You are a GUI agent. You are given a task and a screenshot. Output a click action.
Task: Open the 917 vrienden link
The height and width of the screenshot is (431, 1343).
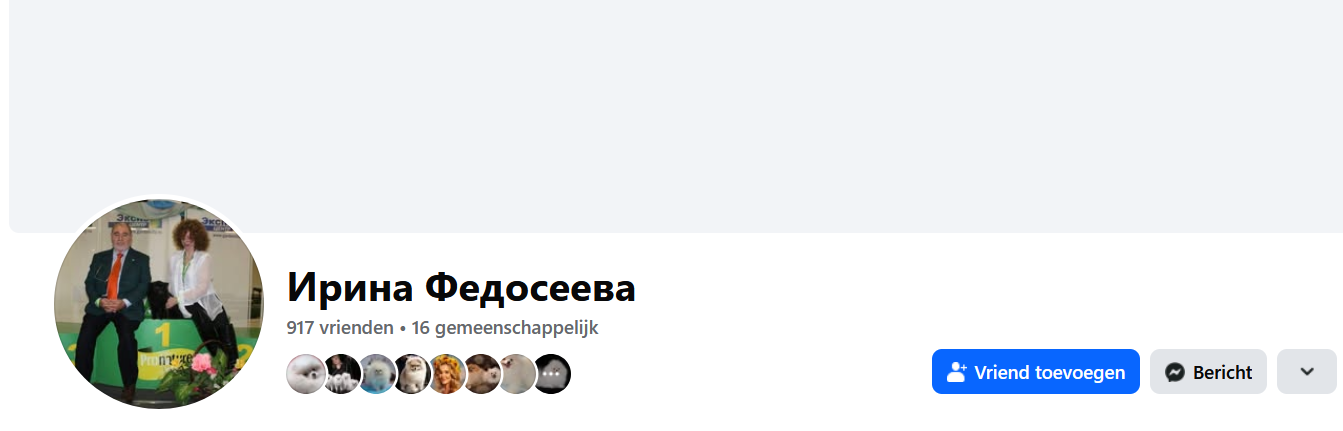(340, 327)
